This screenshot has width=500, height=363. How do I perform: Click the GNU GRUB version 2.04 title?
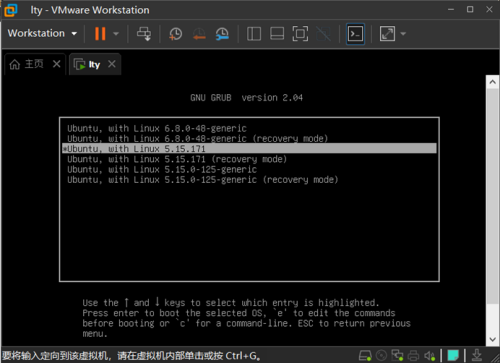246,98
